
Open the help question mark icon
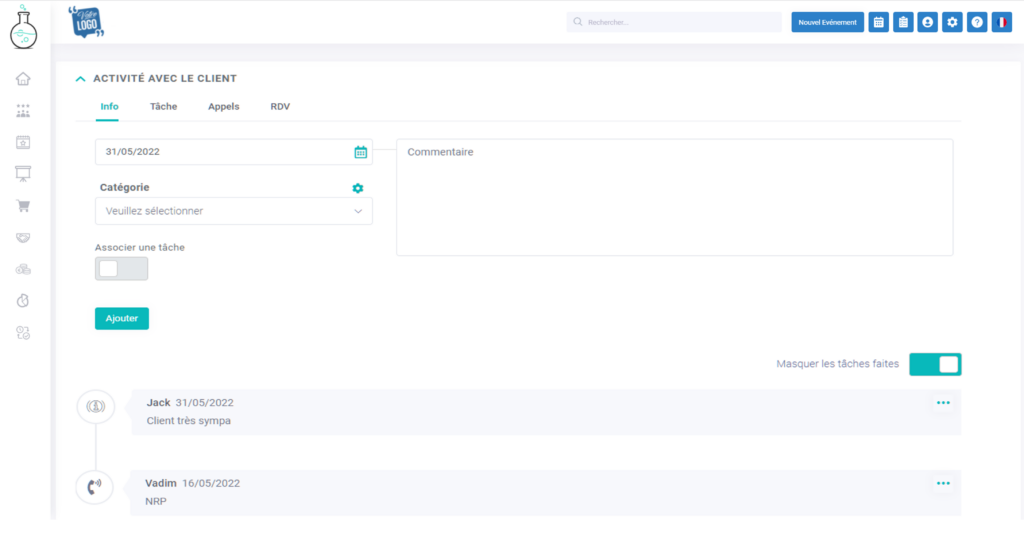point(977,22)
